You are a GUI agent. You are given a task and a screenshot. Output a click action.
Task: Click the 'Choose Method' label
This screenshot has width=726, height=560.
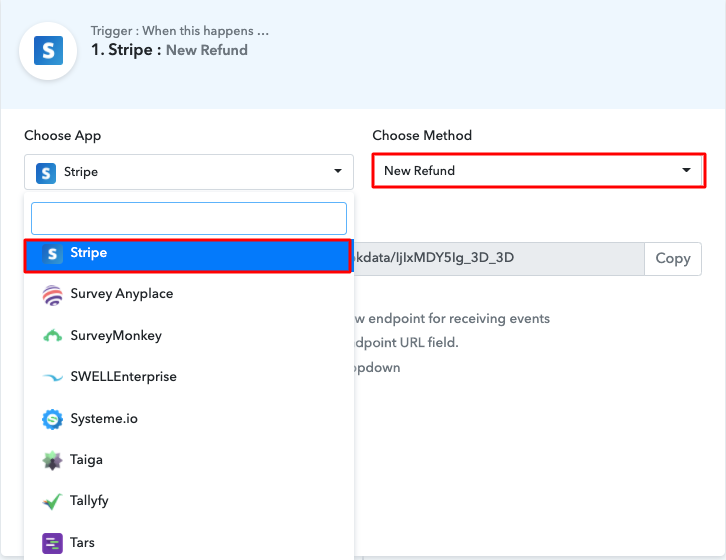(x=422, y=135)
